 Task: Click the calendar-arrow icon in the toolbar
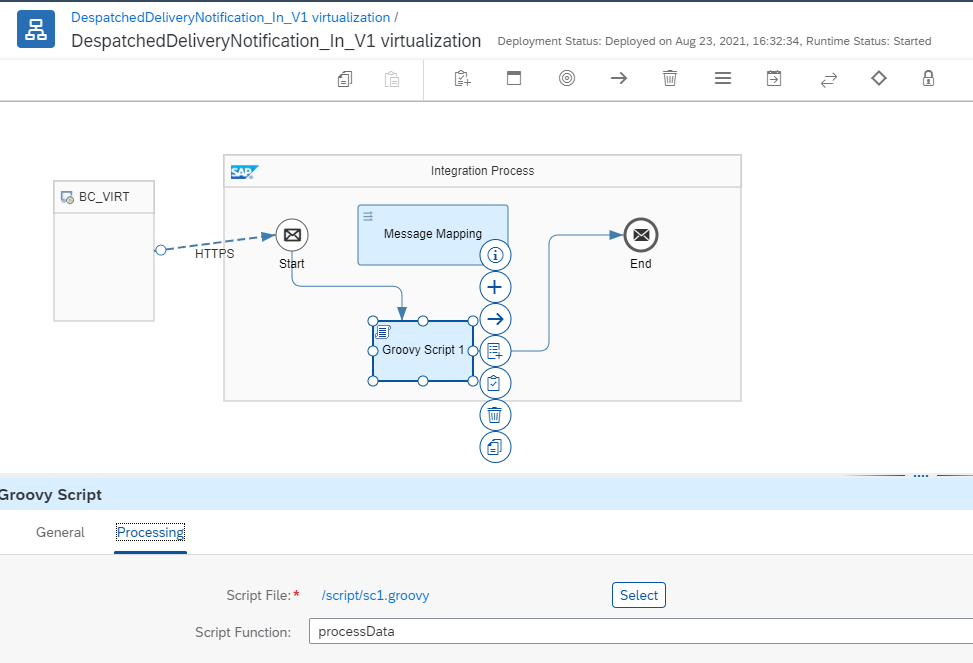[774, 78]
